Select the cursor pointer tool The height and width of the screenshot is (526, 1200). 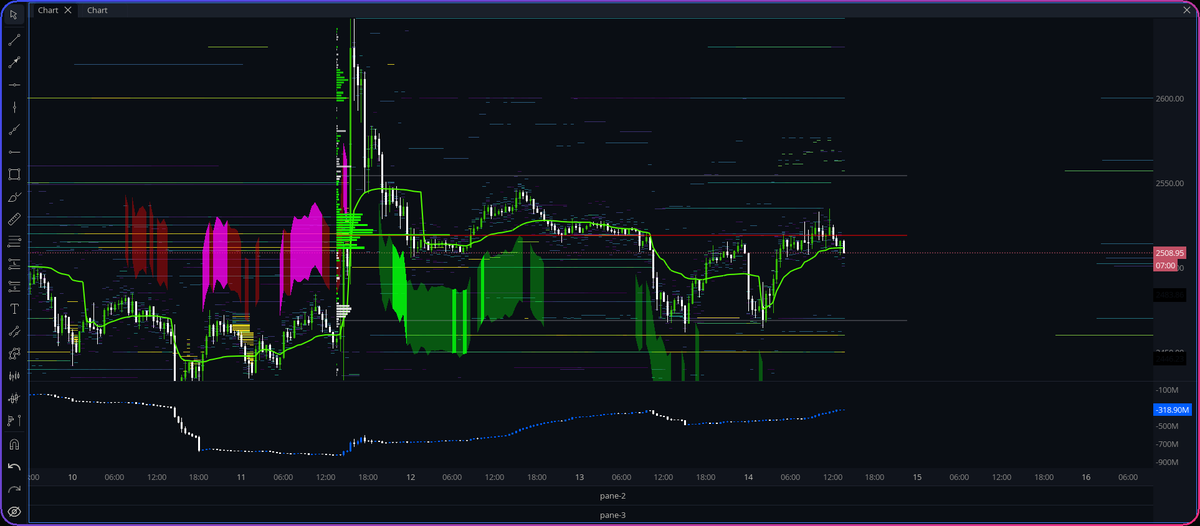pyautogui.click(x=14, y=15)
